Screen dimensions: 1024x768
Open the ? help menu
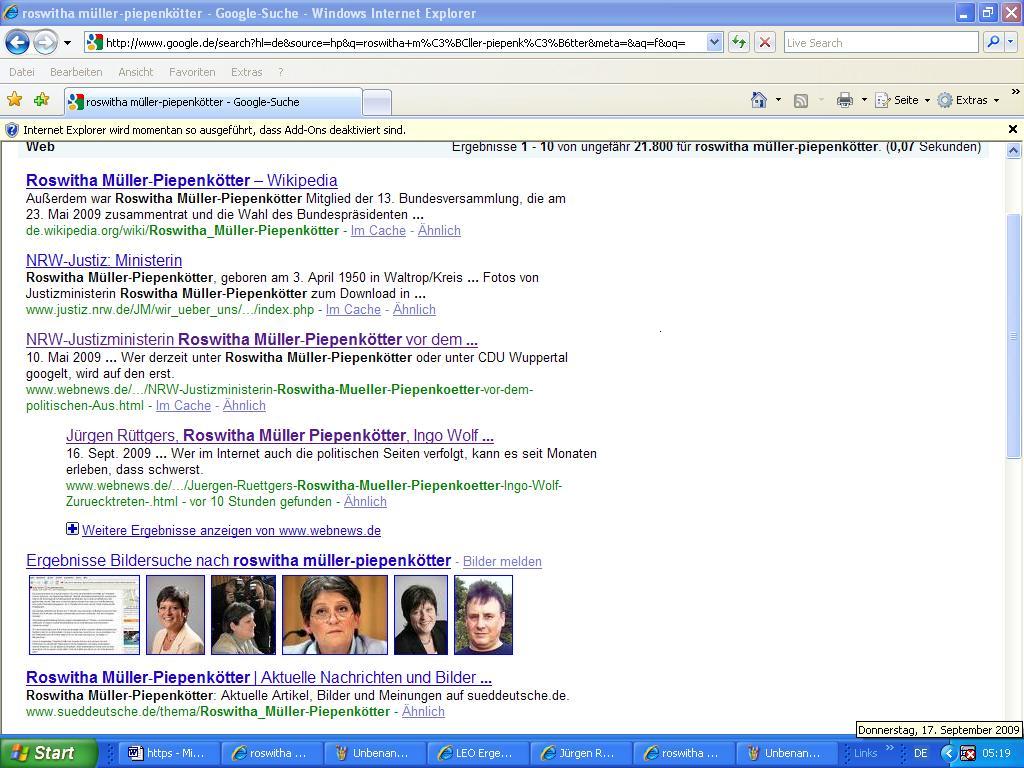(281, 72)
